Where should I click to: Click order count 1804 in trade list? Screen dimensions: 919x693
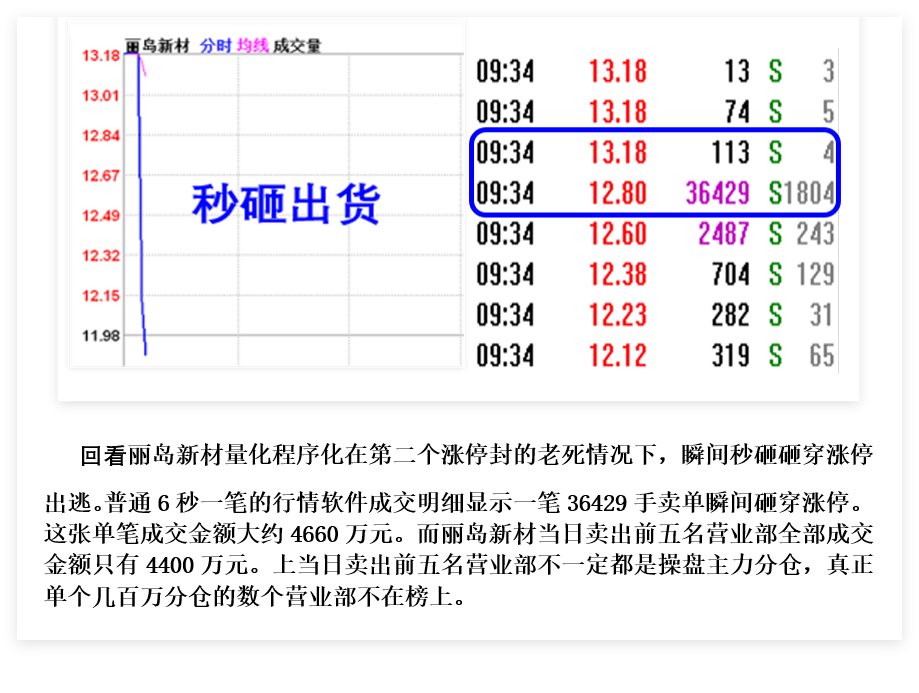[x=809, y=193]
